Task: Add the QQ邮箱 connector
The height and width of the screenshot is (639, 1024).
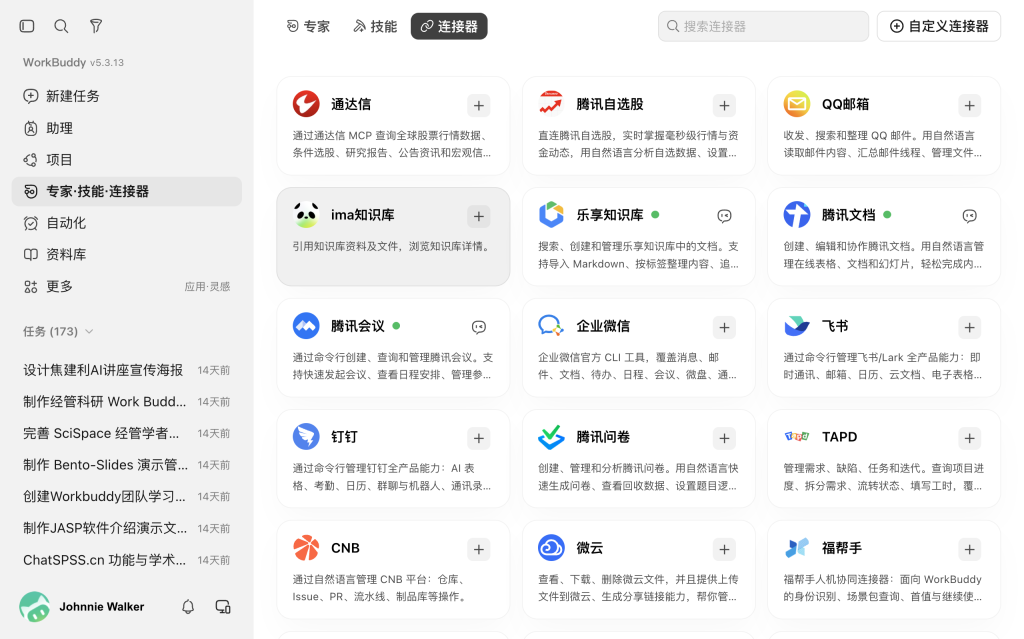Action: [x=970, y=105]
